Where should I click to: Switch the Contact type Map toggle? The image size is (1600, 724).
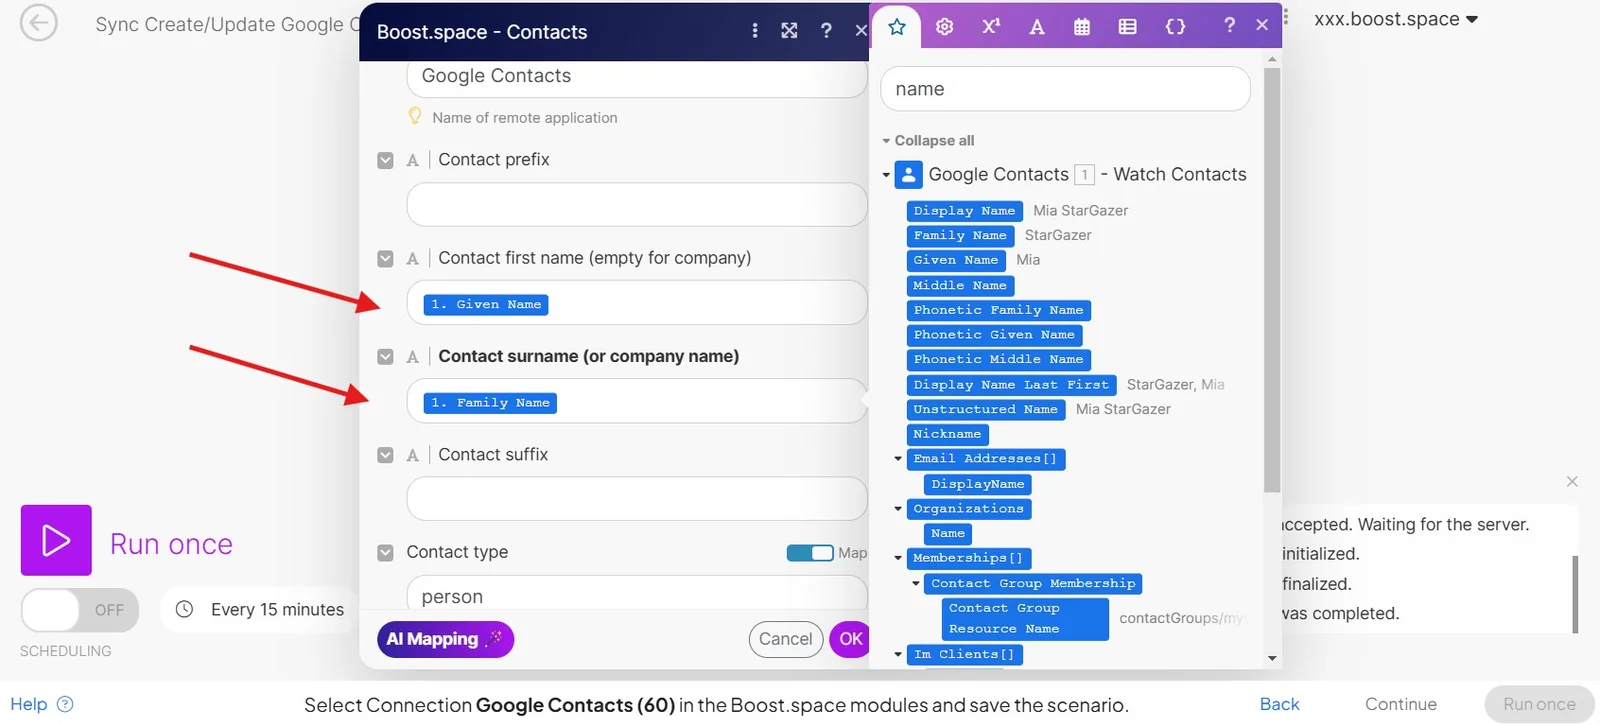click(810, 553)
